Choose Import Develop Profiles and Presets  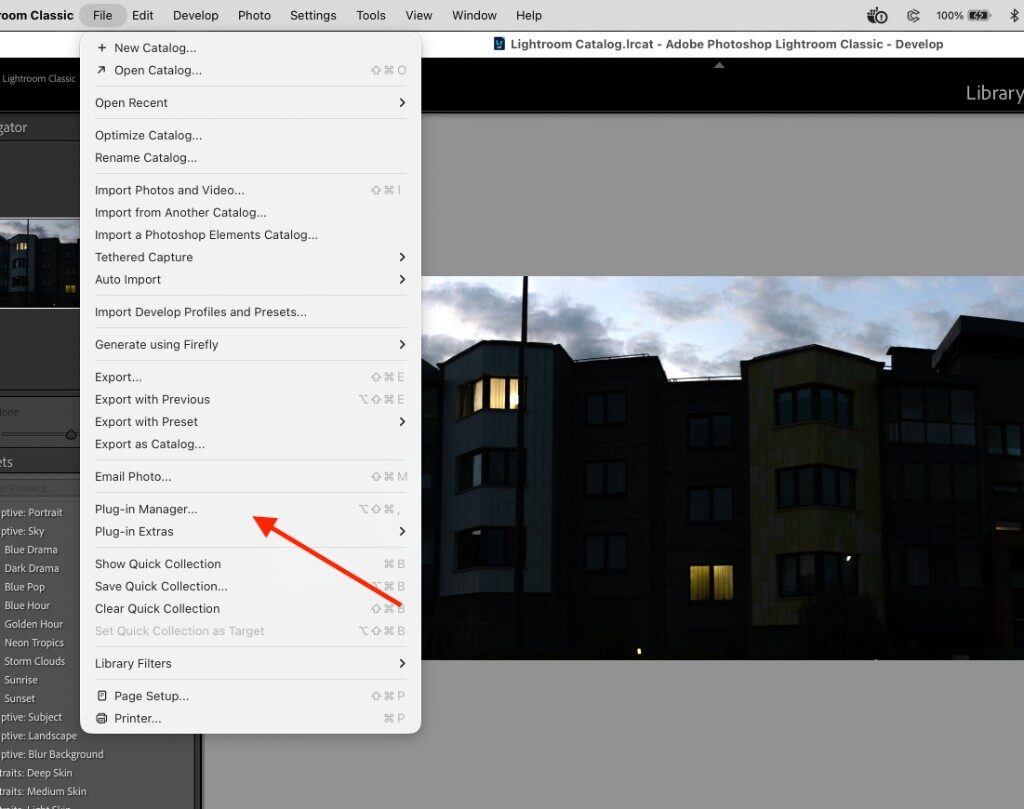tap(250, 312)
